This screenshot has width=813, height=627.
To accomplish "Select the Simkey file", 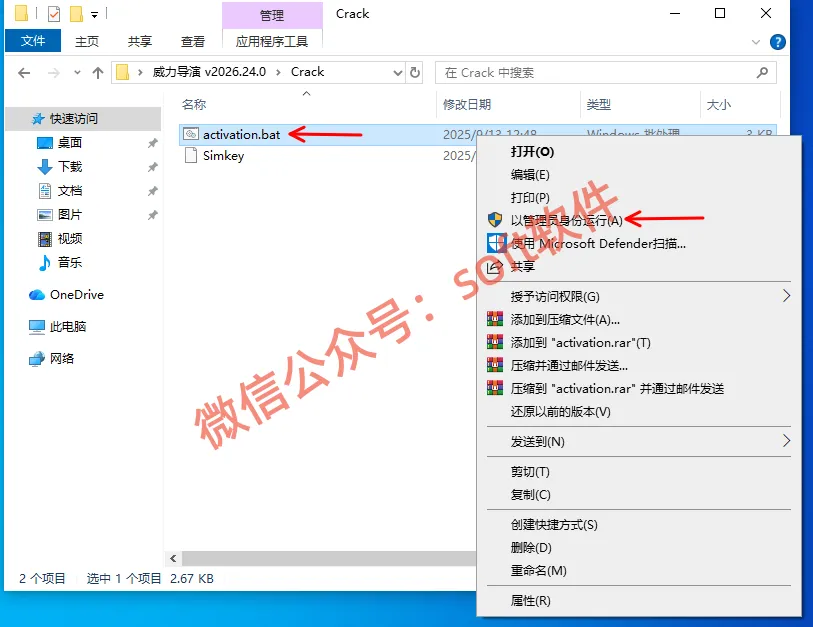I will pyautogui.click(x=223, y=156).
